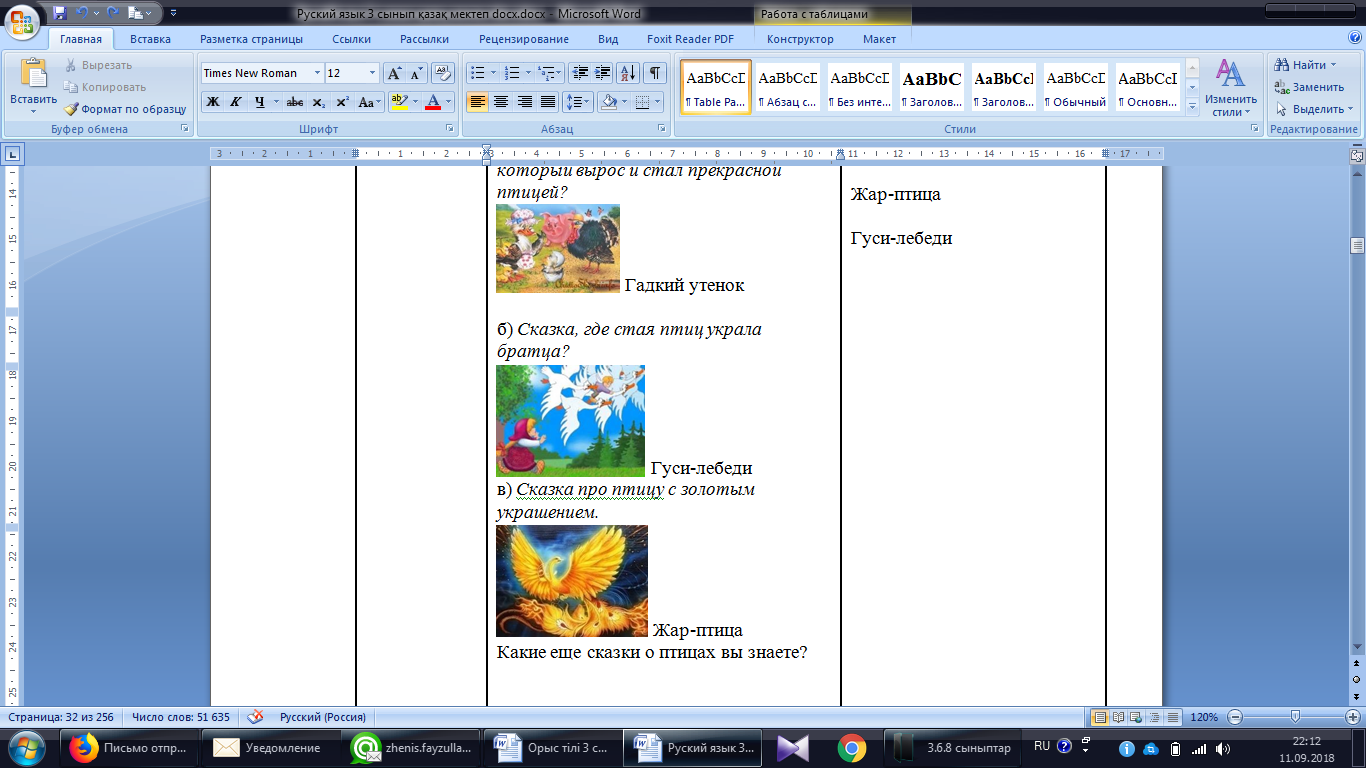
Task: Expand the font name dropdown (Times New Roman)
Action: [317, 73]
